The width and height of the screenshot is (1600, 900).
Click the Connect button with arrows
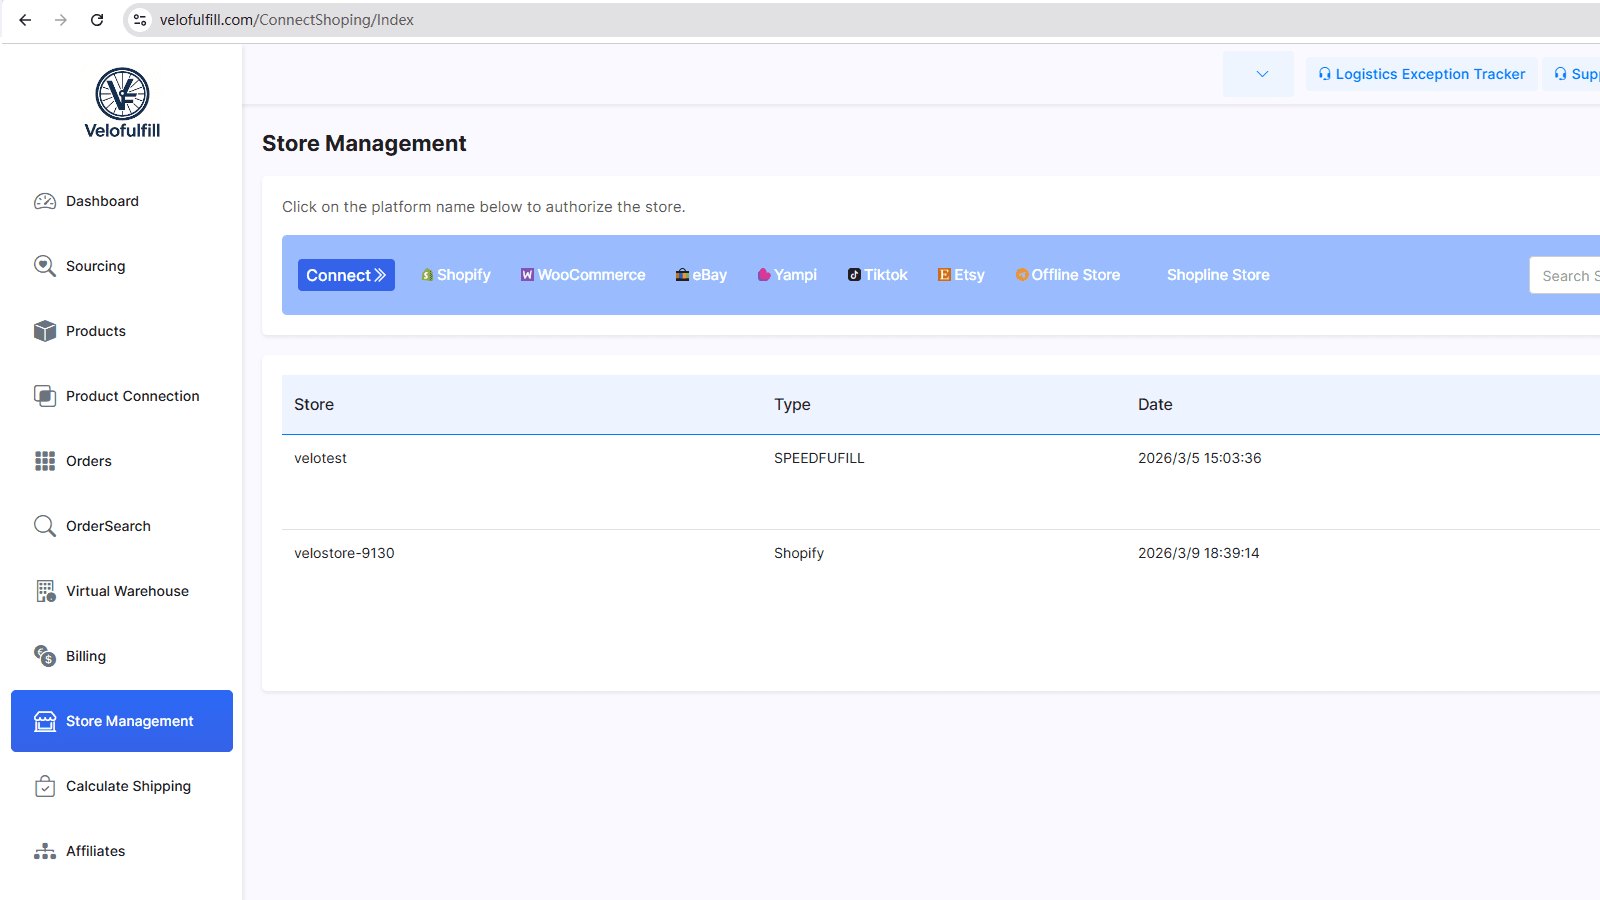click(x=346, y=275)
